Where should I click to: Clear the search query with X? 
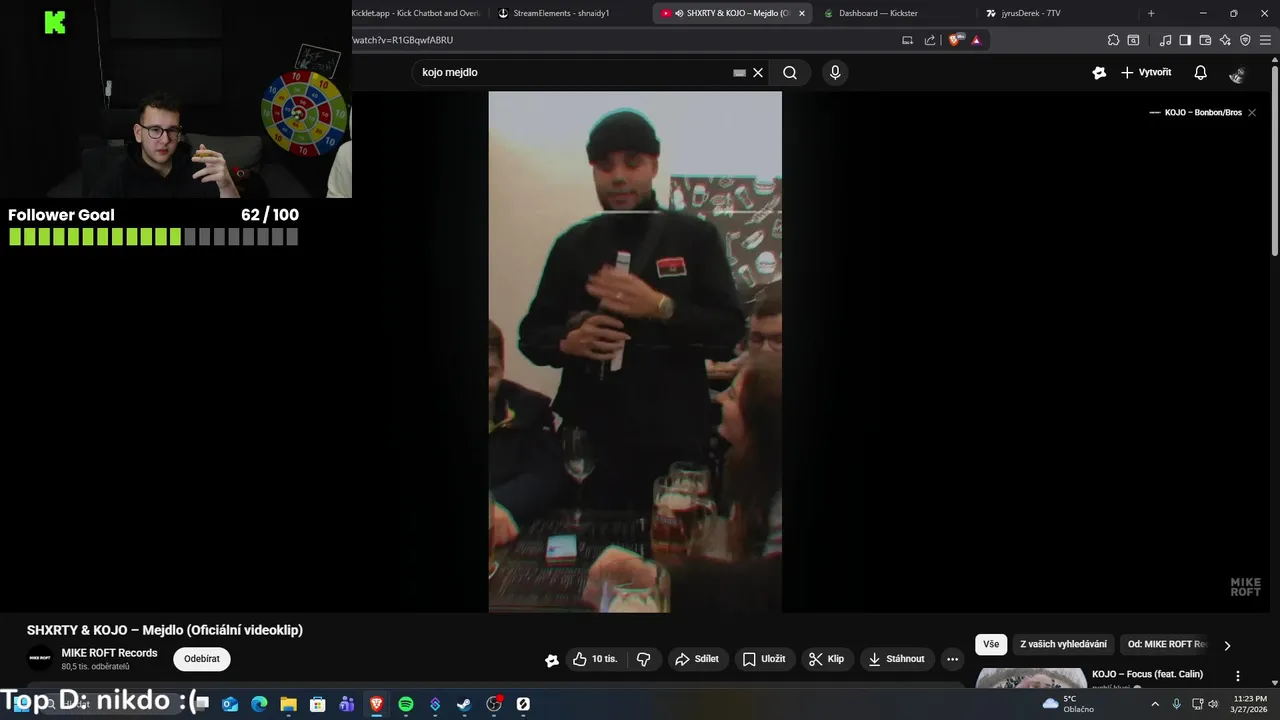758,72
